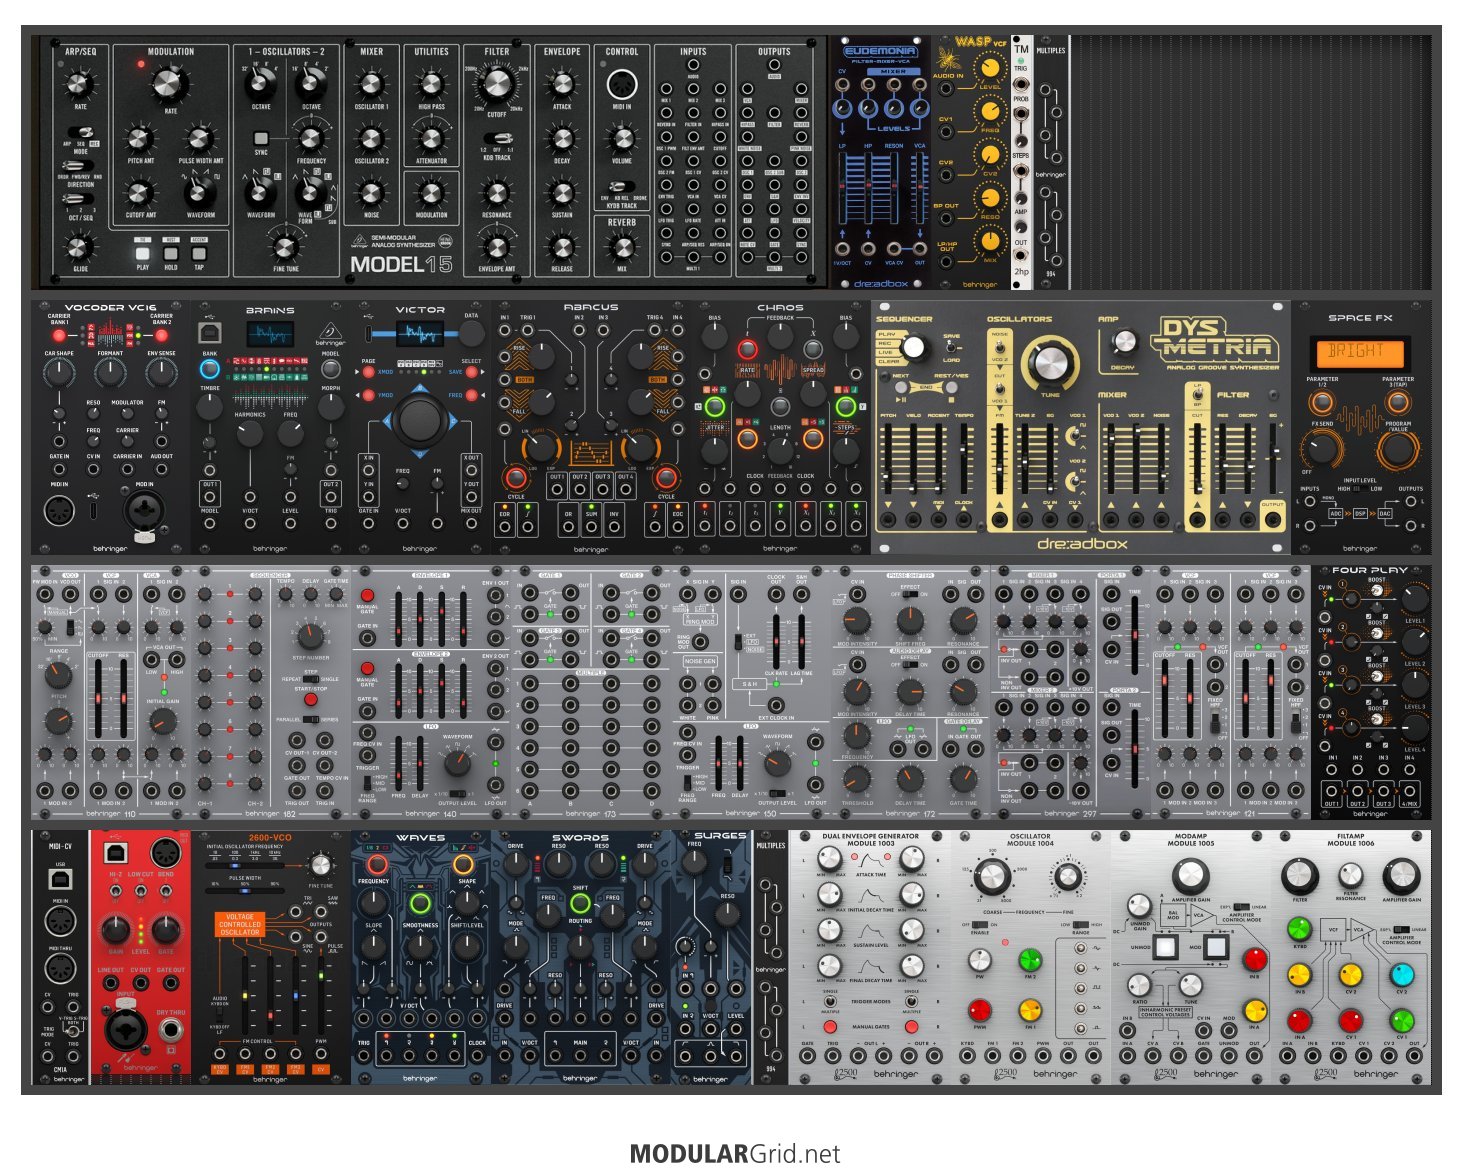Click the USB port on the Vocoder VC16
This screenshot has height=1175, width=1472.
click(x=93, y=508)
